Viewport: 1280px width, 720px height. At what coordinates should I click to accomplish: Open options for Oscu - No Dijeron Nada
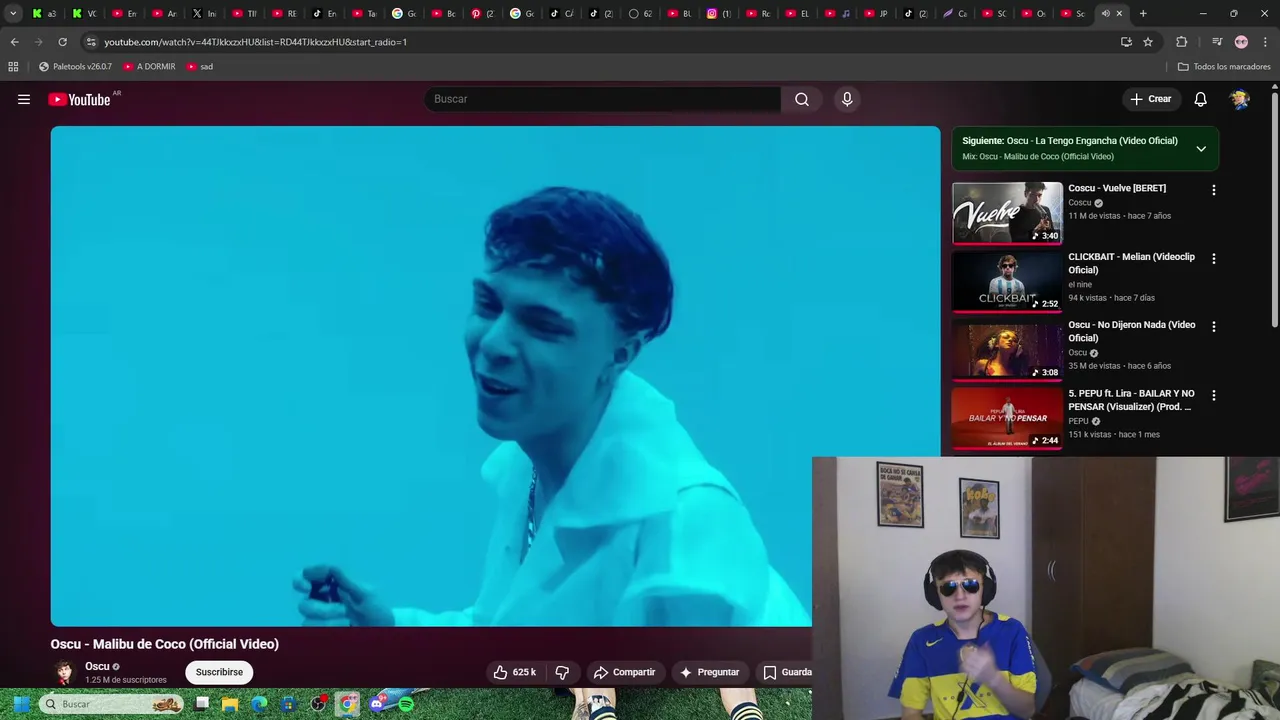[1214, 327]
